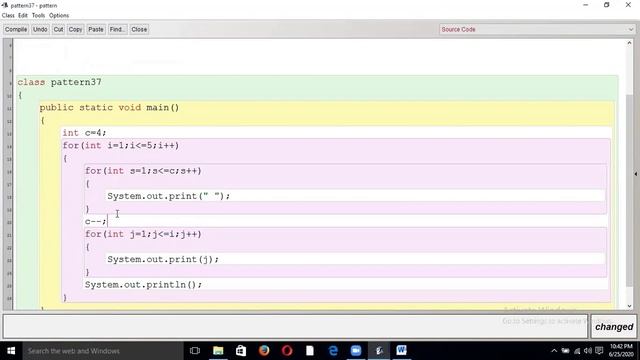Click the right-edge panel collapse arrow

click(x=636, y=174)
